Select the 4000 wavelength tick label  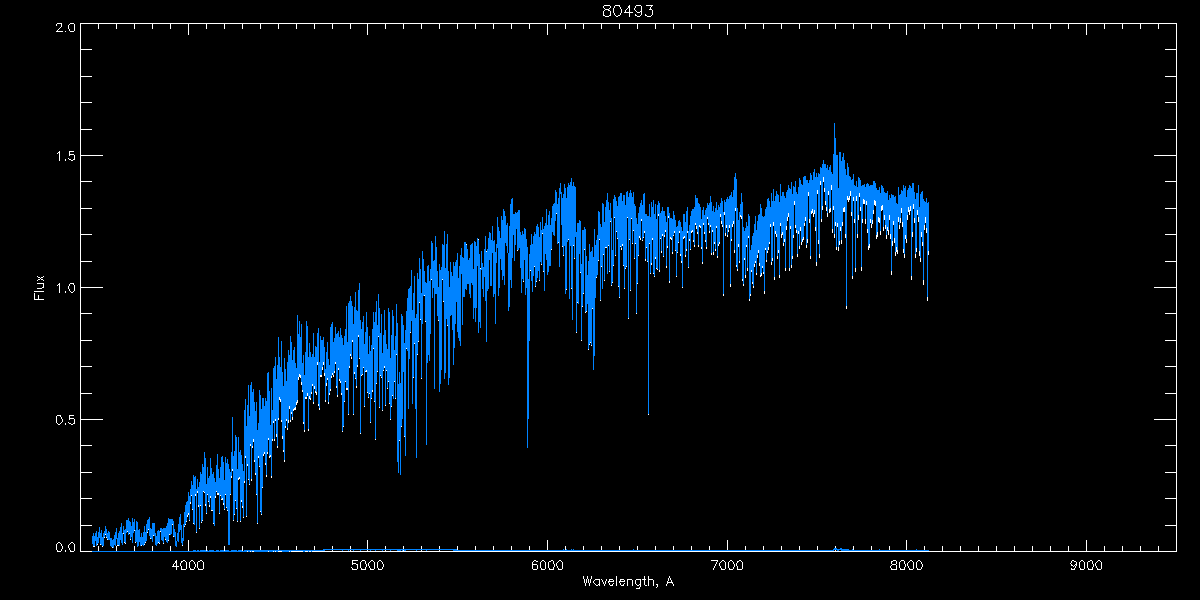tap(188, 565)
